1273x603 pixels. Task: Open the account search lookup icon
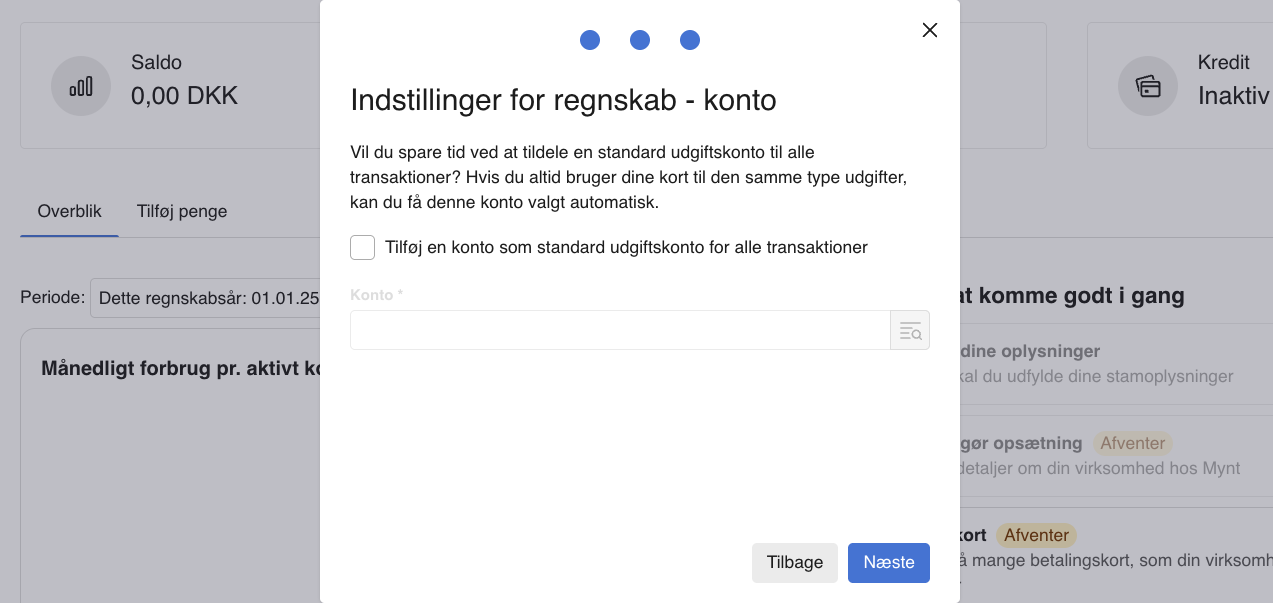(910, 331)
